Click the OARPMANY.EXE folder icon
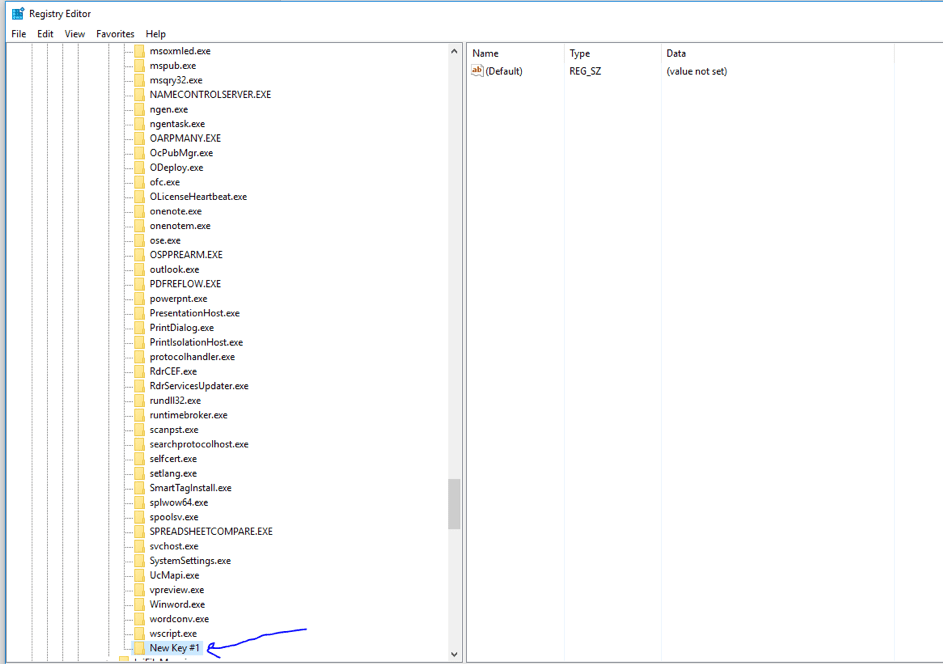The image size is (943, 664). click(x=140, y=138)
